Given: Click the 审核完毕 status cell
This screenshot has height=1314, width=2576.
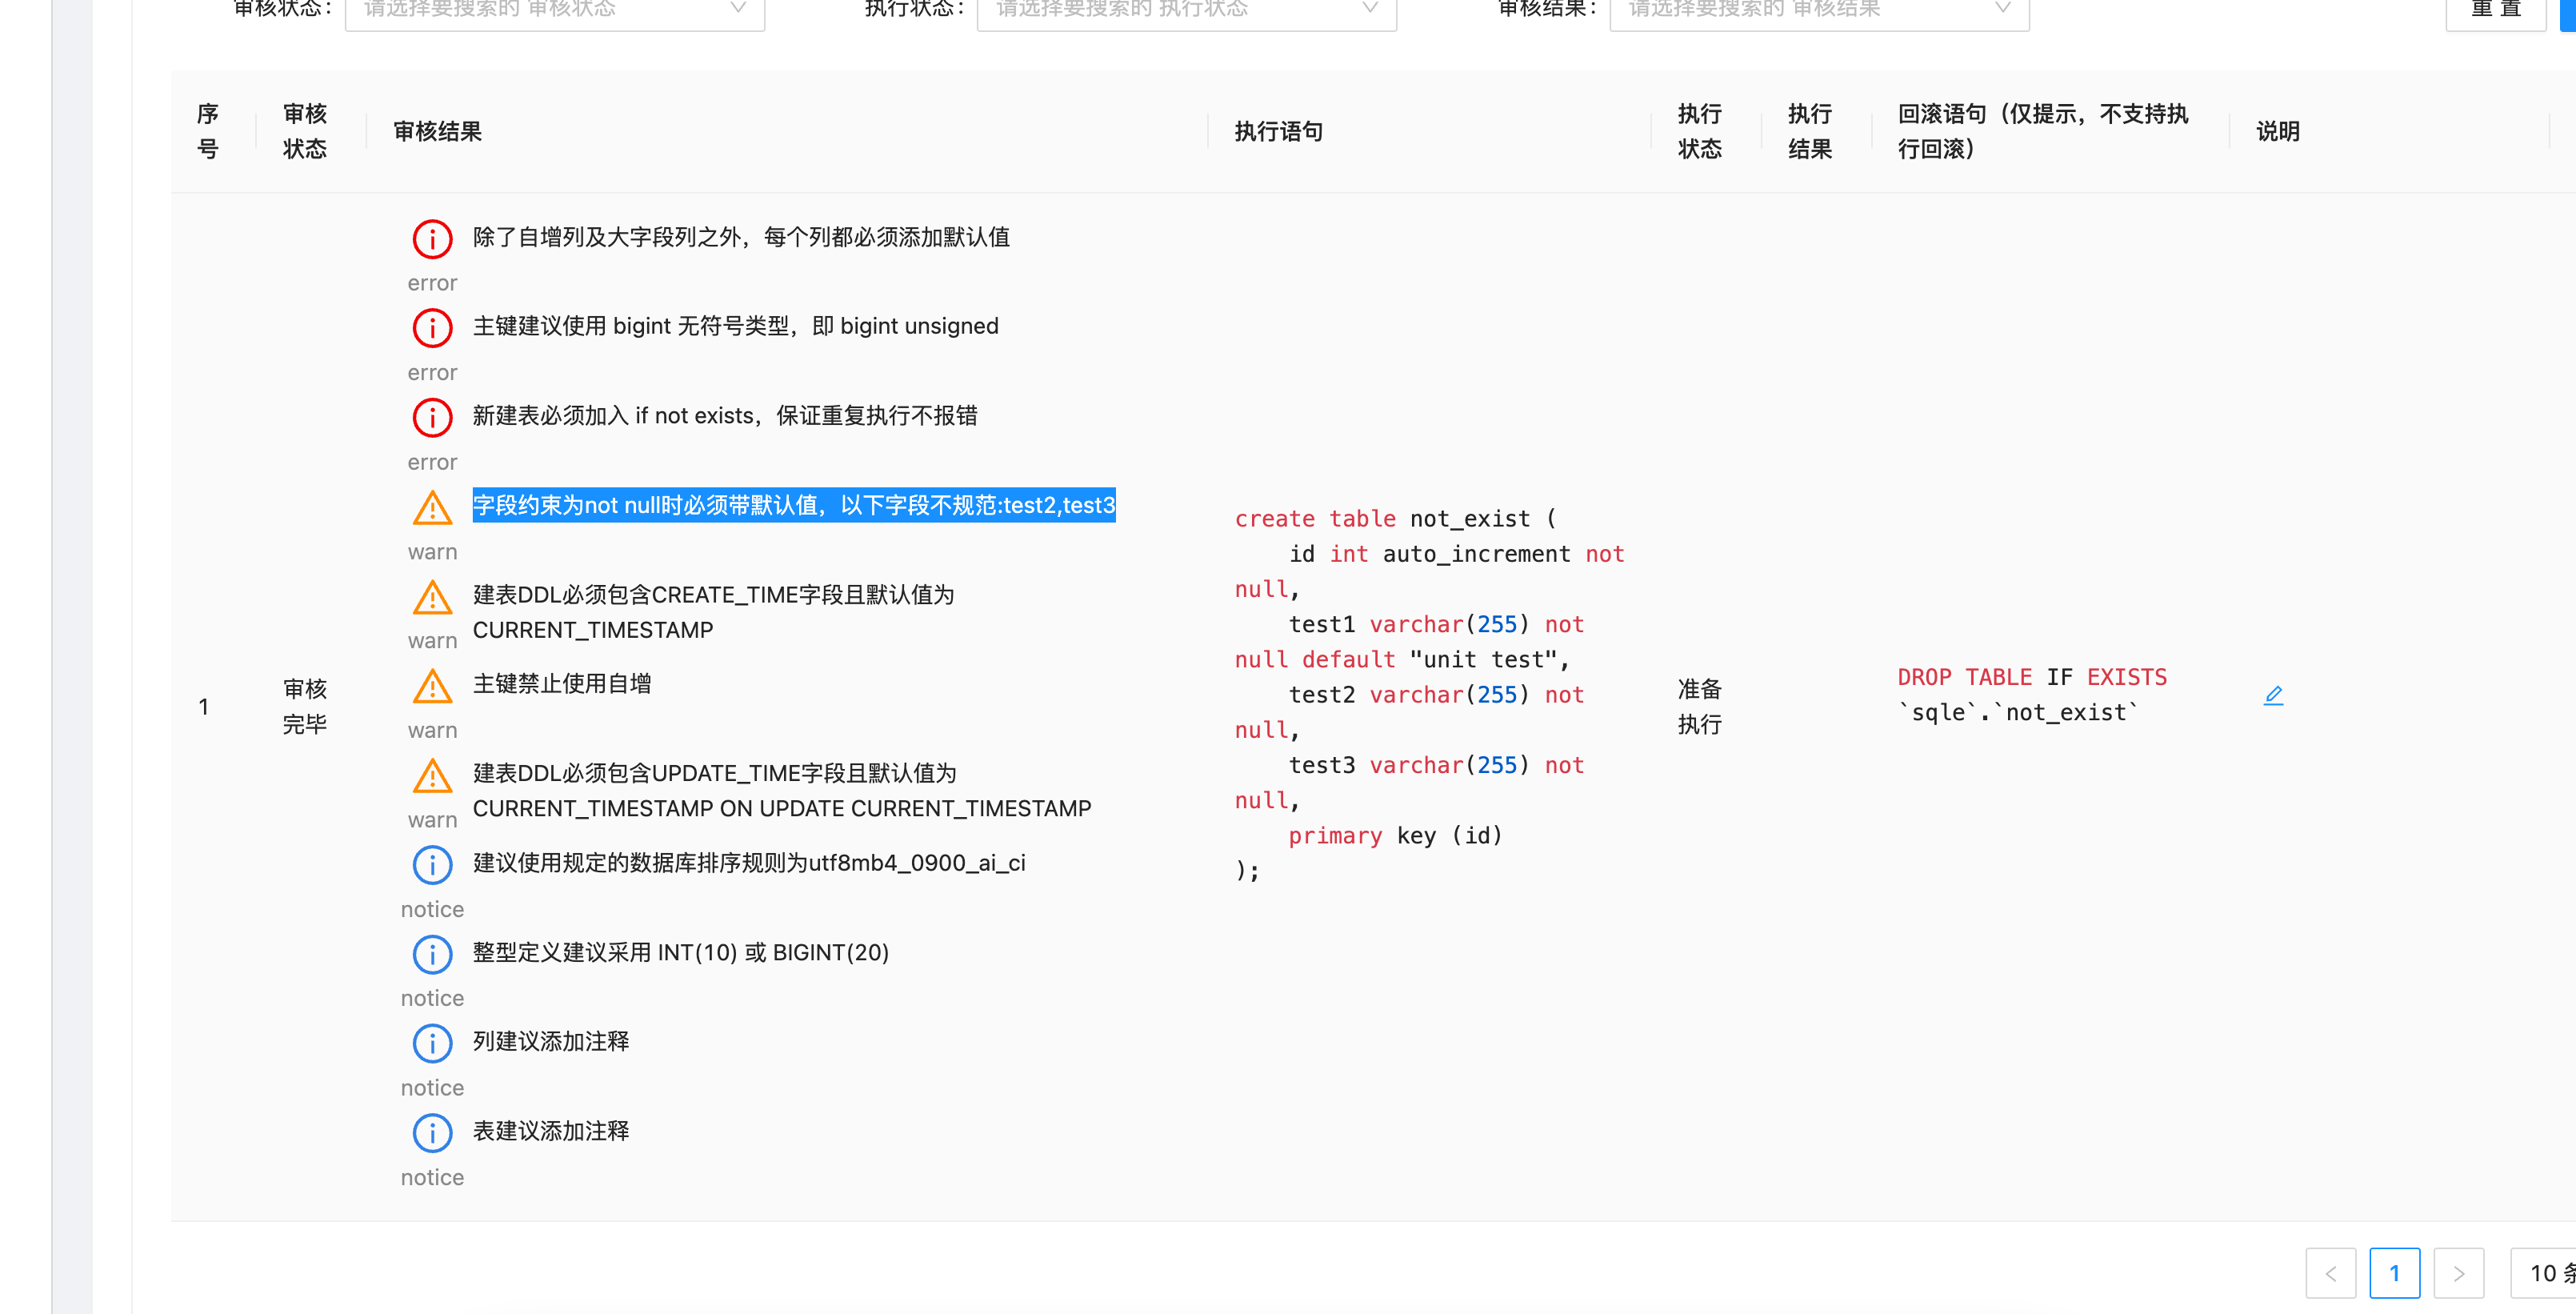Looking at the screenshot, I should (x=305, y=706).
